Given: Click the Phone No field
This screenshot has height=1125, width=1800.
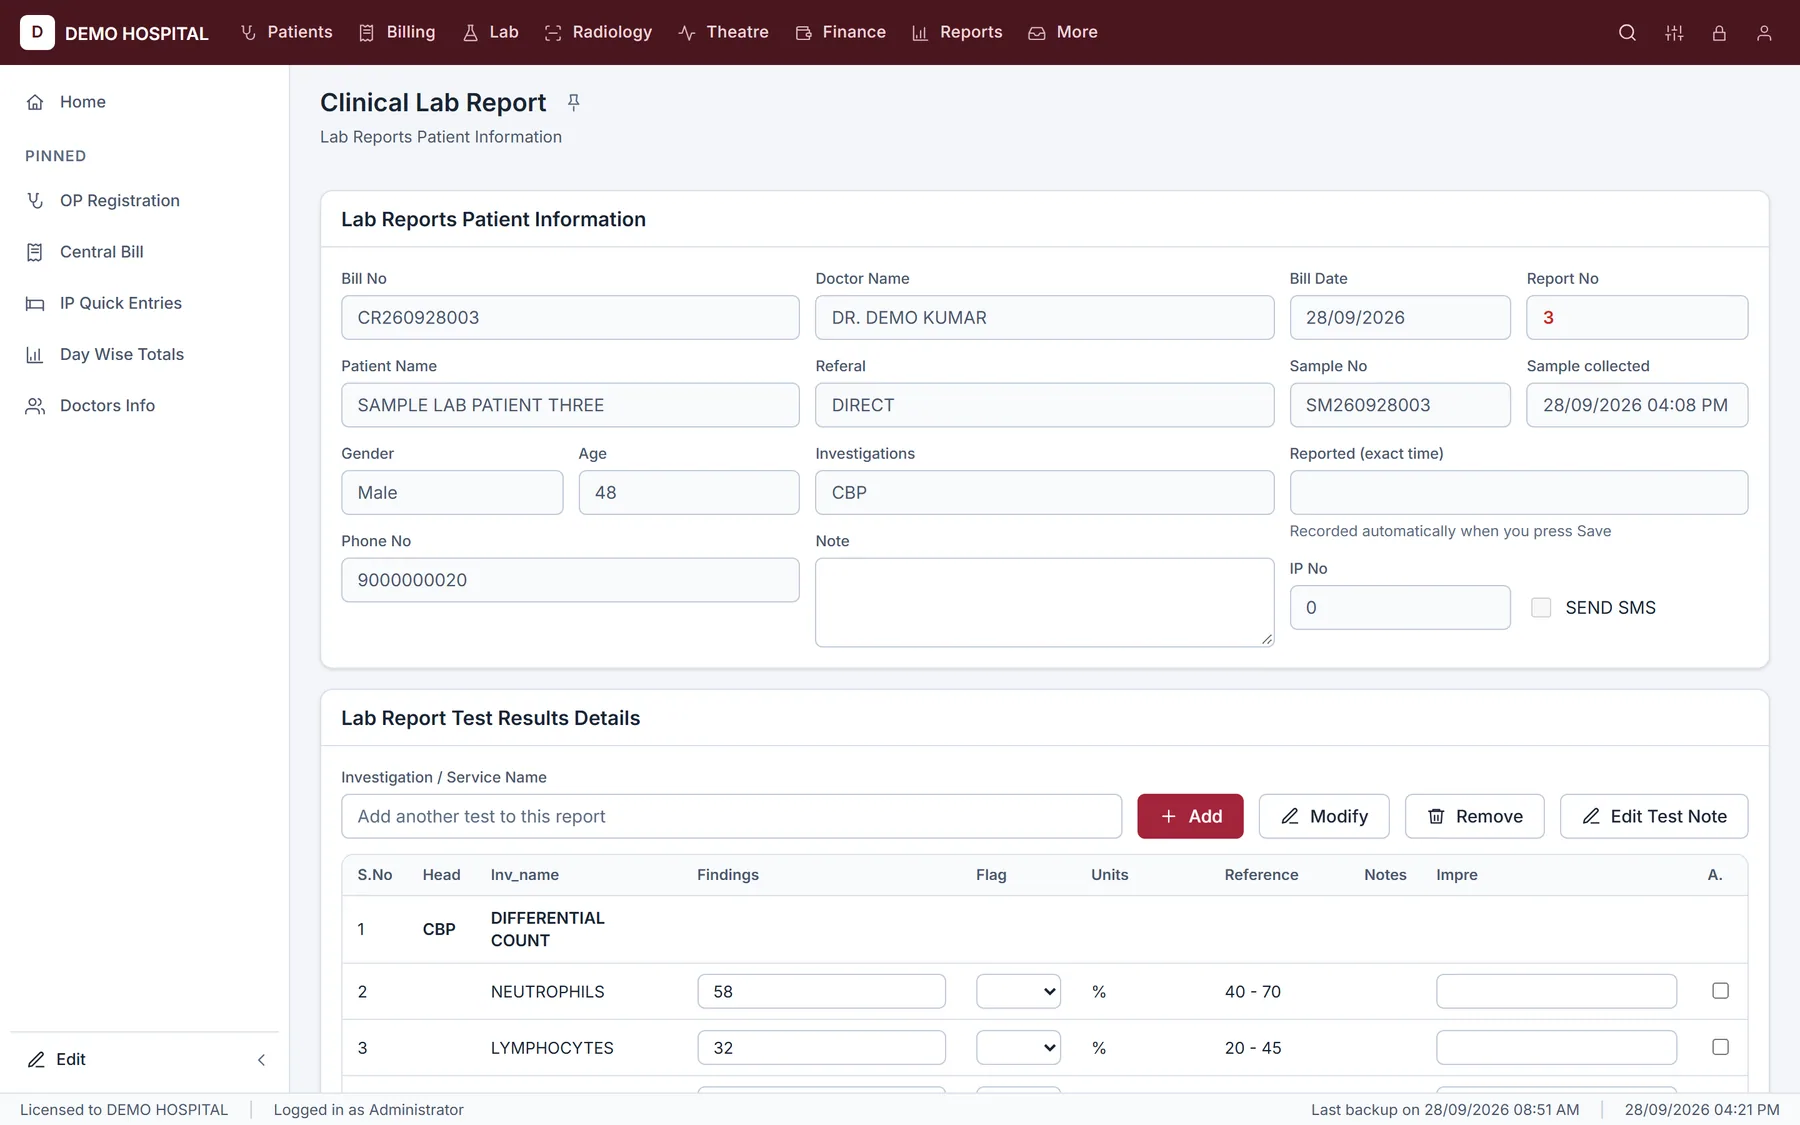Looking at the screenshot, I should (x=570, y=580).
